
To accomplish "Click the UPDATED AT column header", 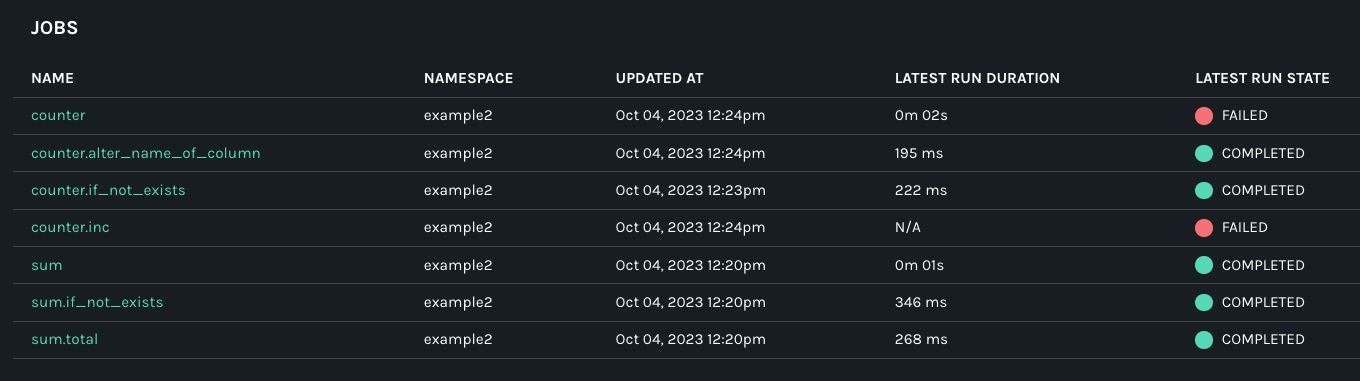I will click(x=660, y=78).
